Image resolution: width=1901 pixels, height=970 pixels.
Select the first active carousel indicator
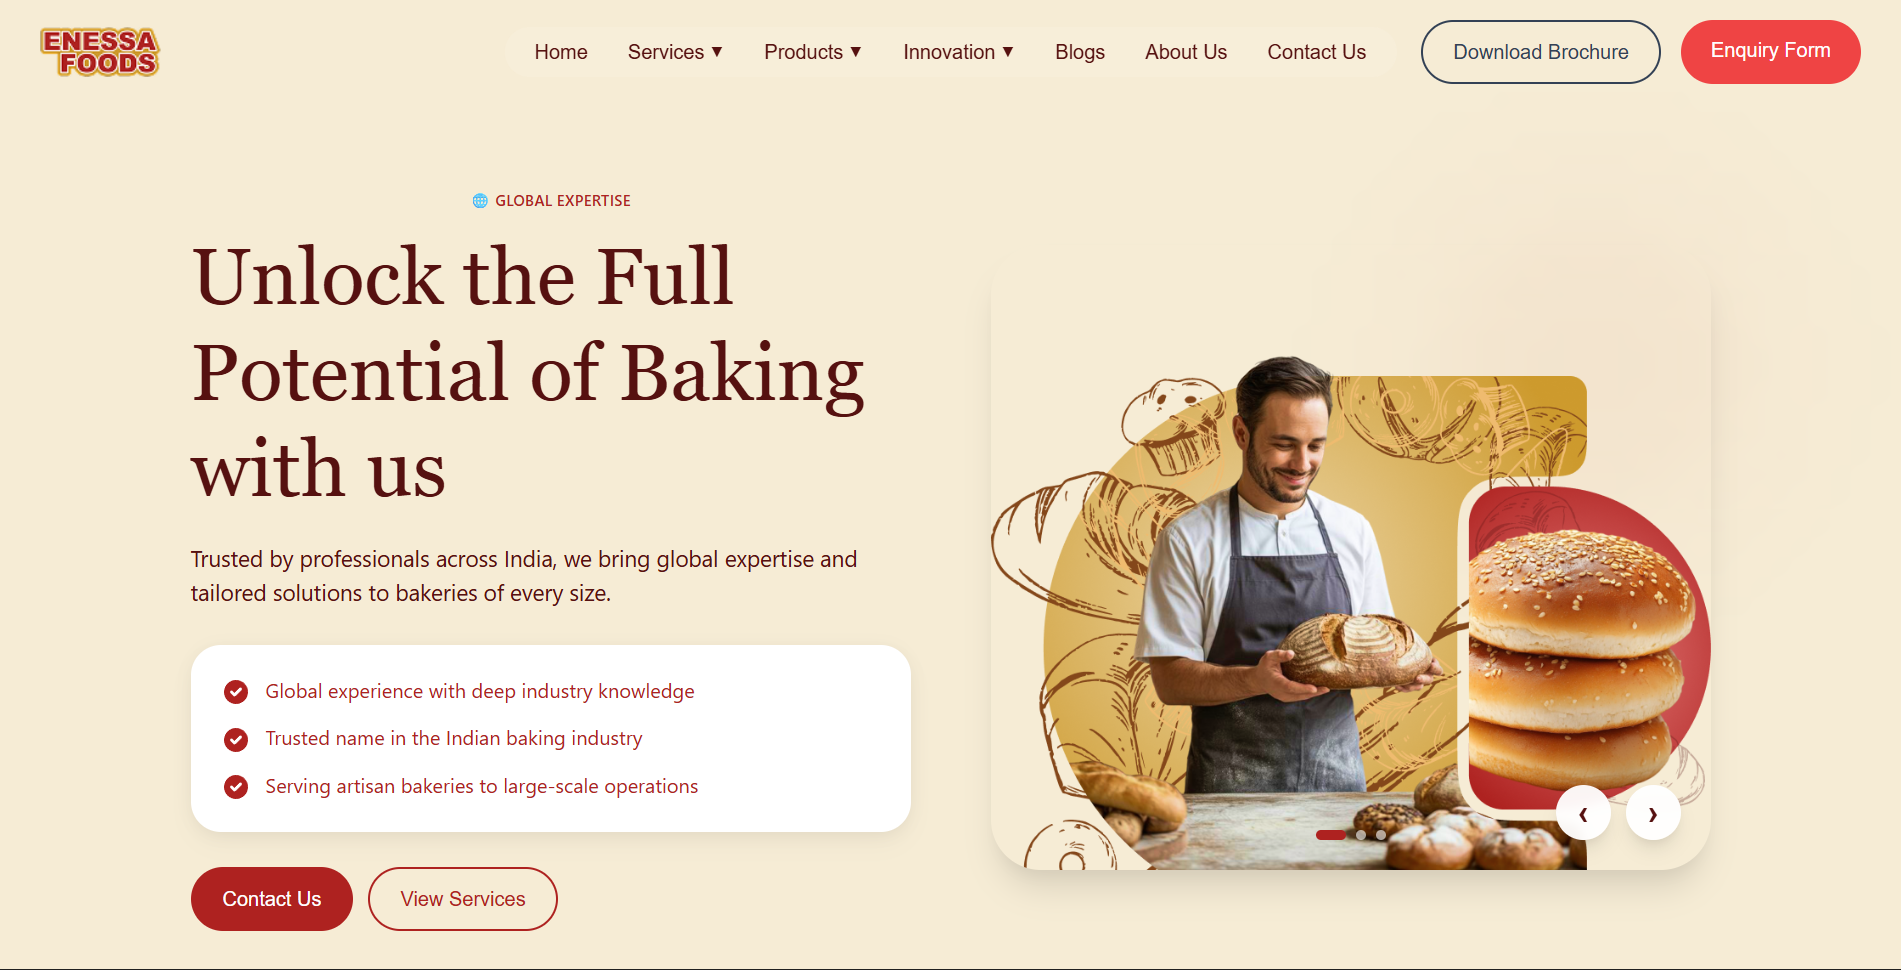pyautogui.click(x=1331, y=835)
